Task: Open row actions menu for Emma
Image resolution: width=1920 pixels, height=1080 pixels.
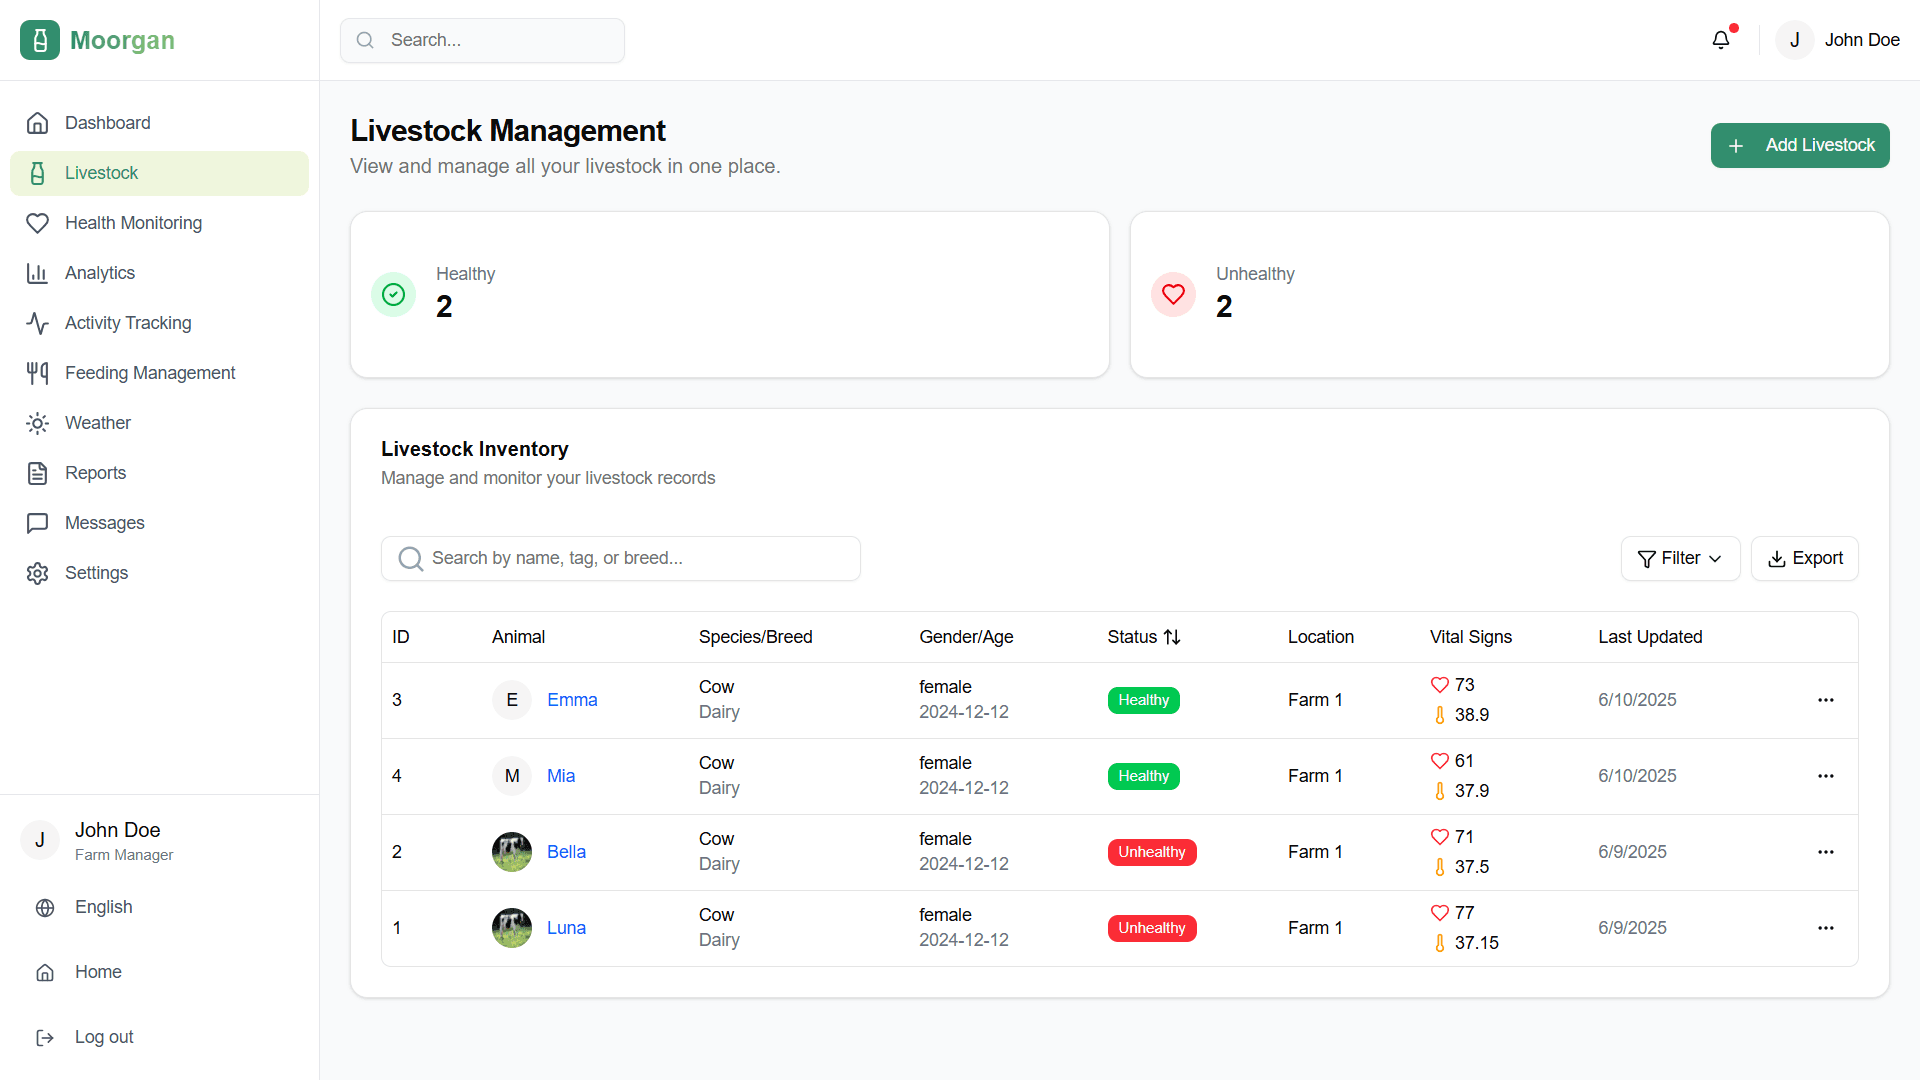Action: (1826, 700)
